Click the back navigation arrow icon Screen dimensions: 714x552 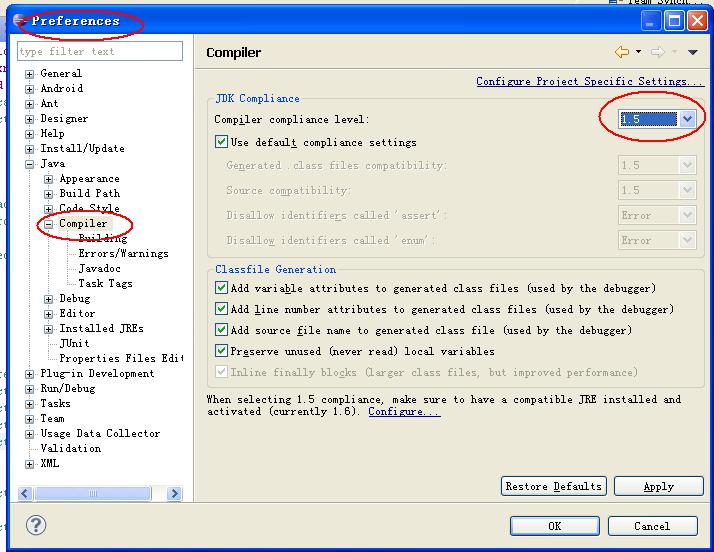[622, 52]
